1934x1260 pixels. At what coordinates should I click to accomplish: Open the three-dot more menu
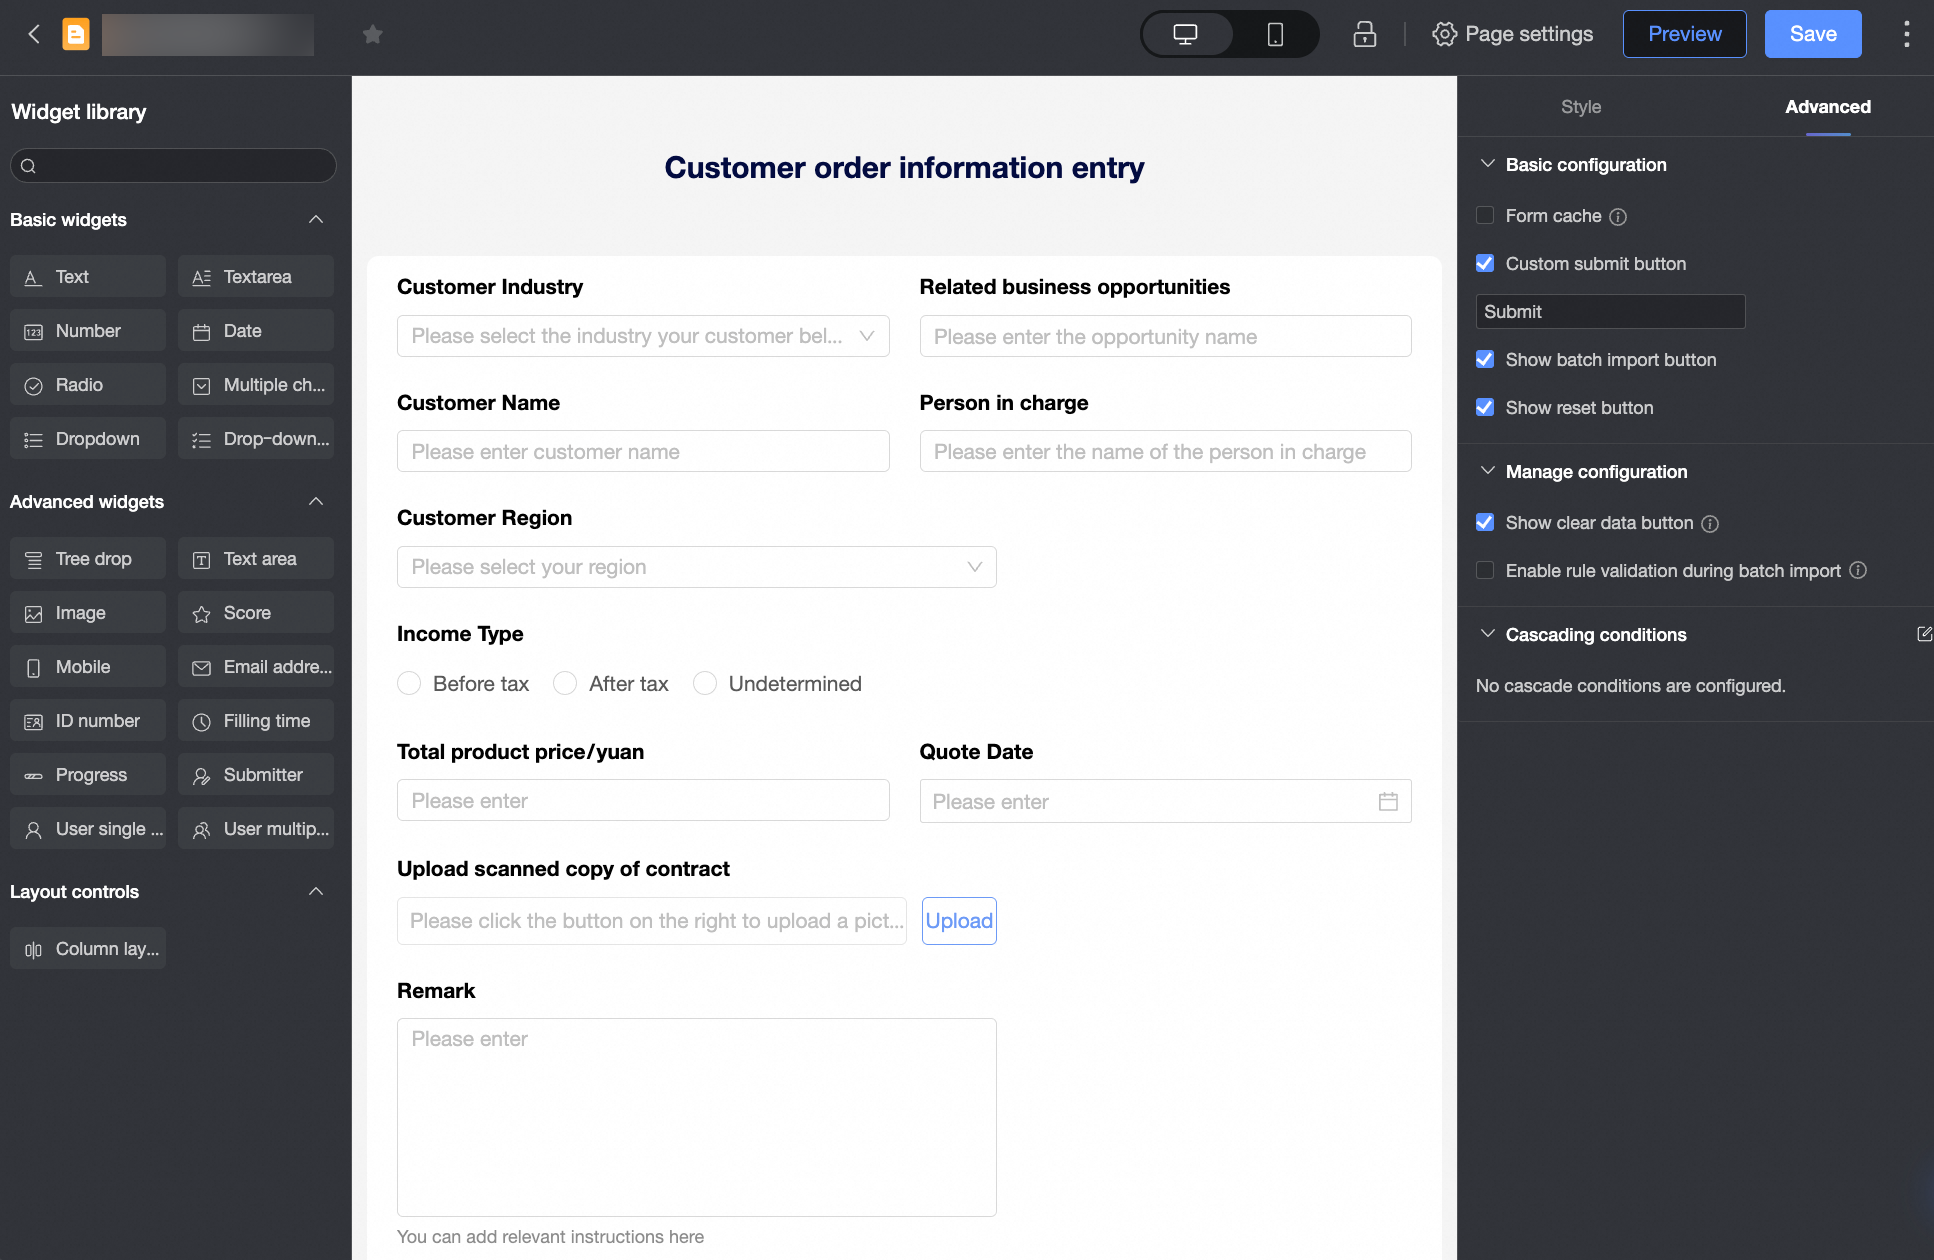1906,35
